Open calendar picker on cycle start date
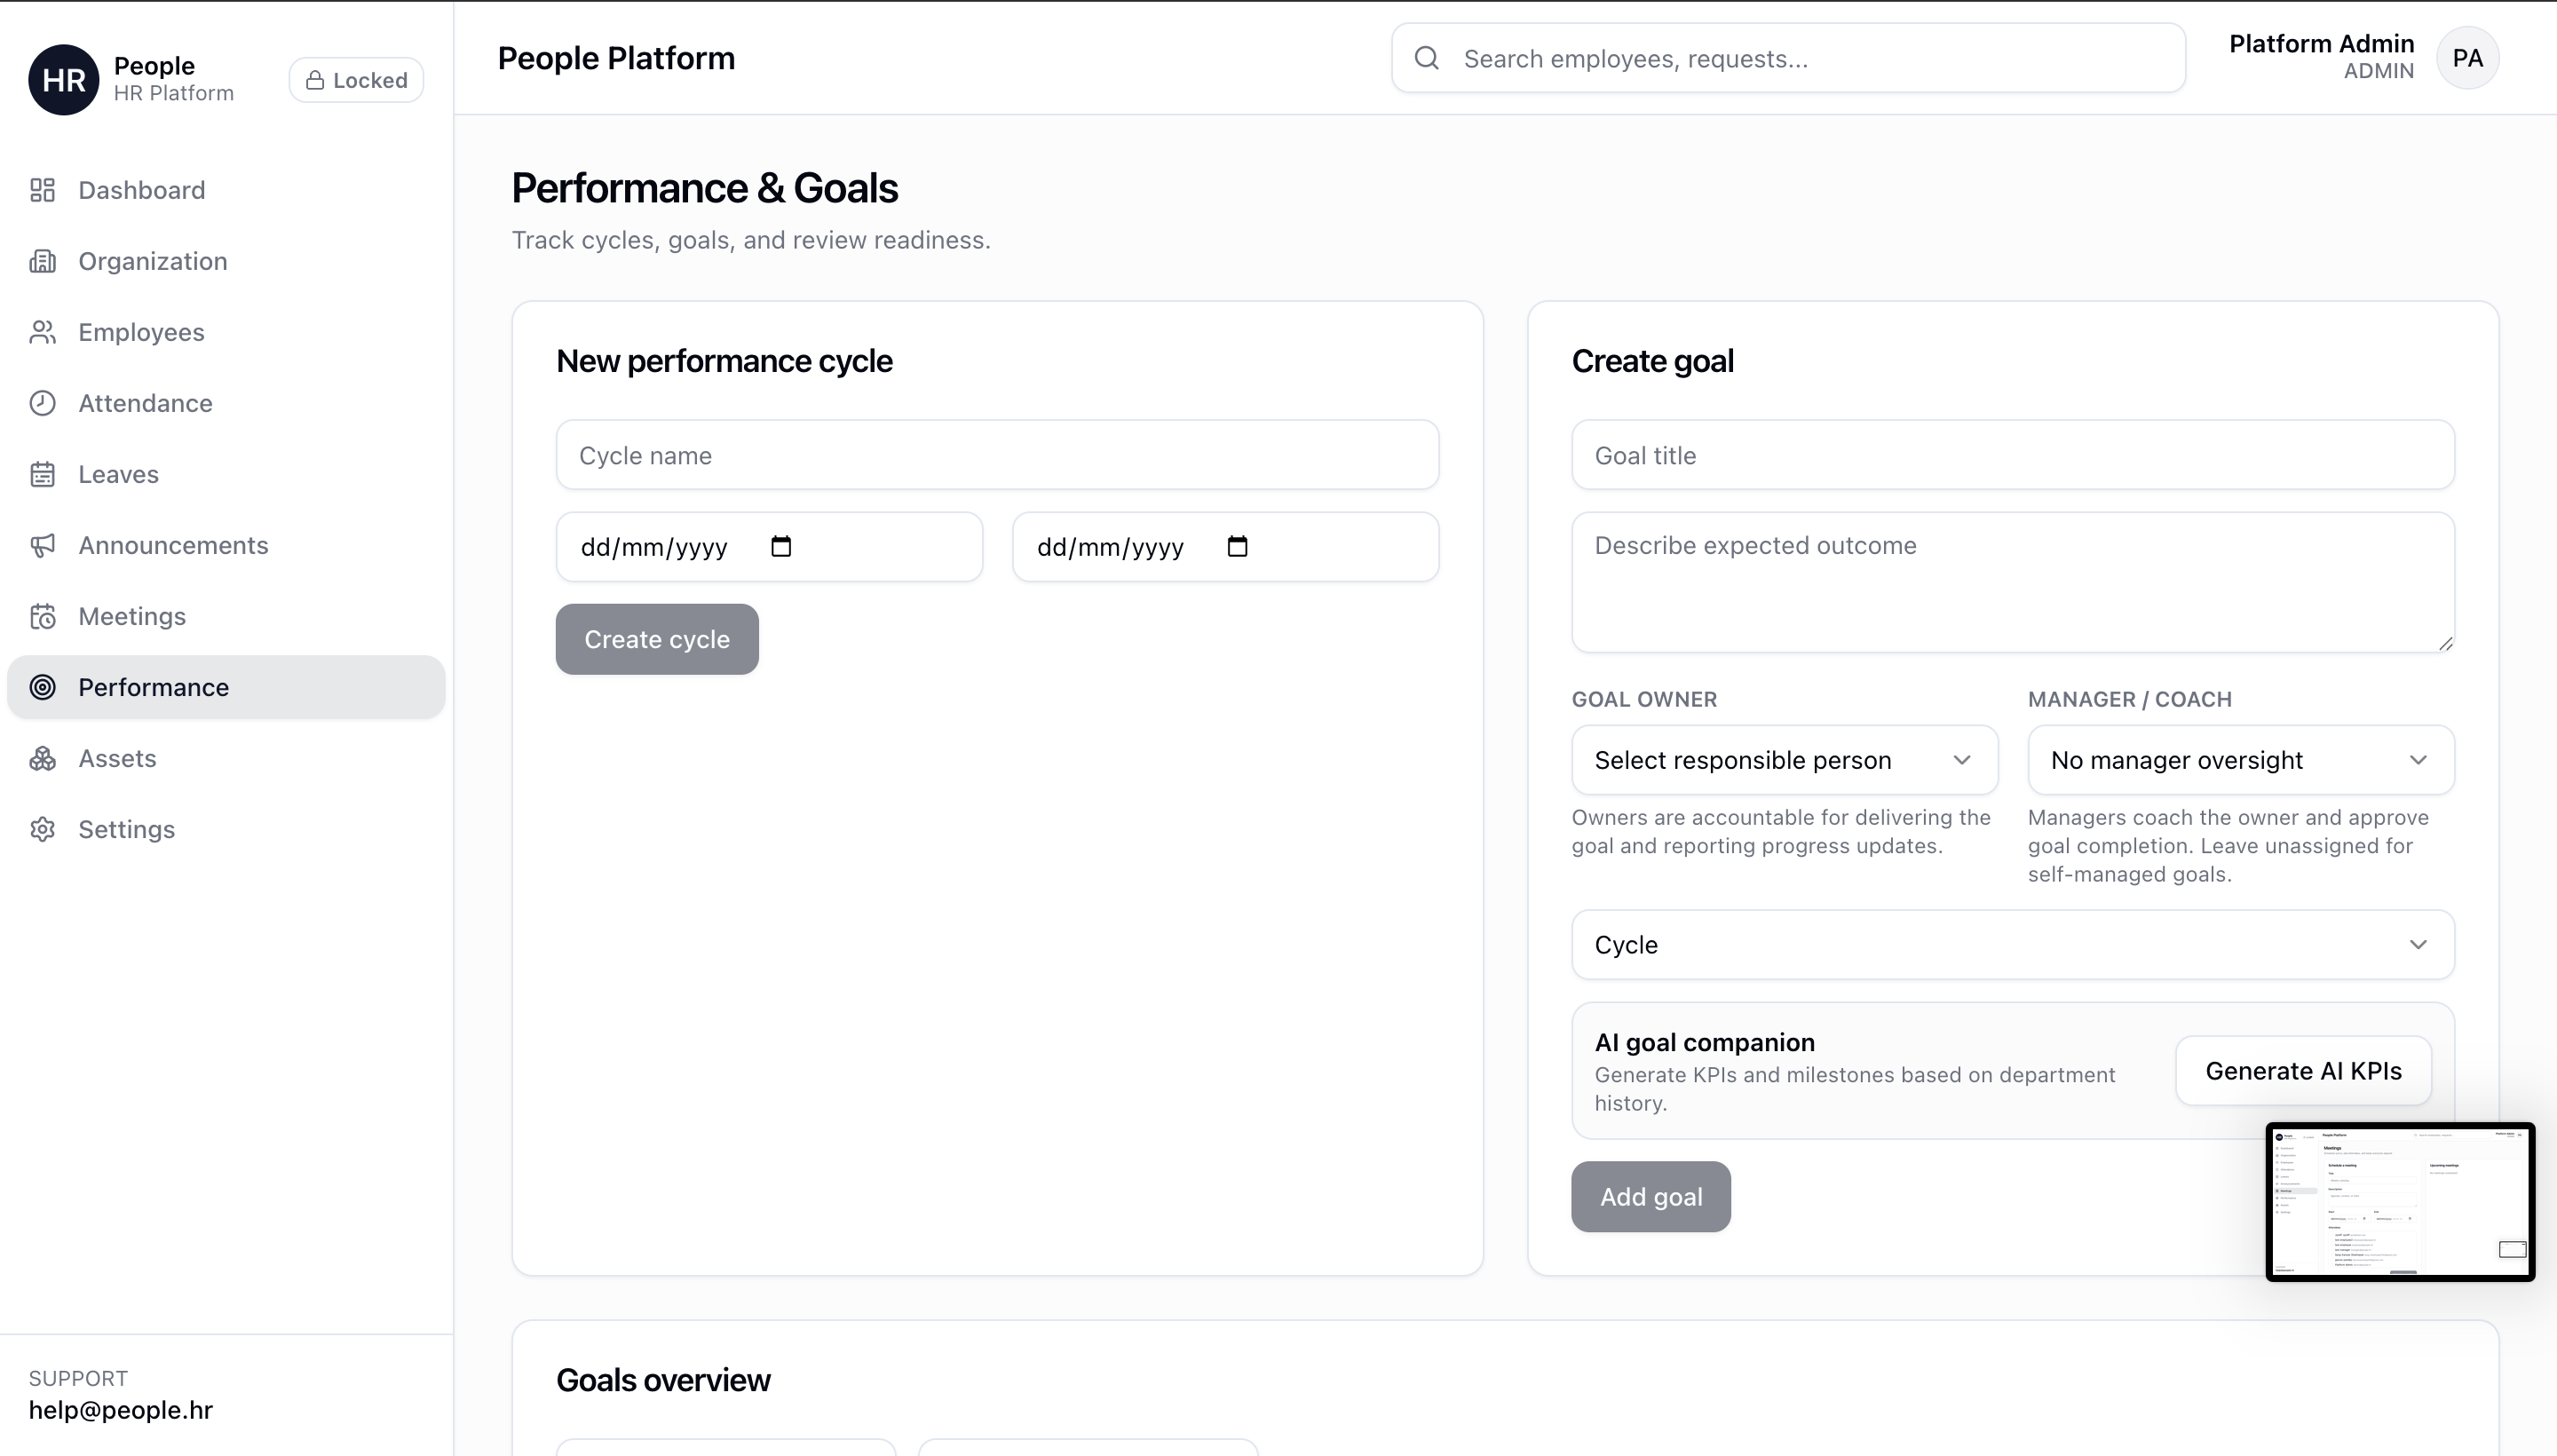This screenshot has width=2557, height=1456. [x=781, y=546]
